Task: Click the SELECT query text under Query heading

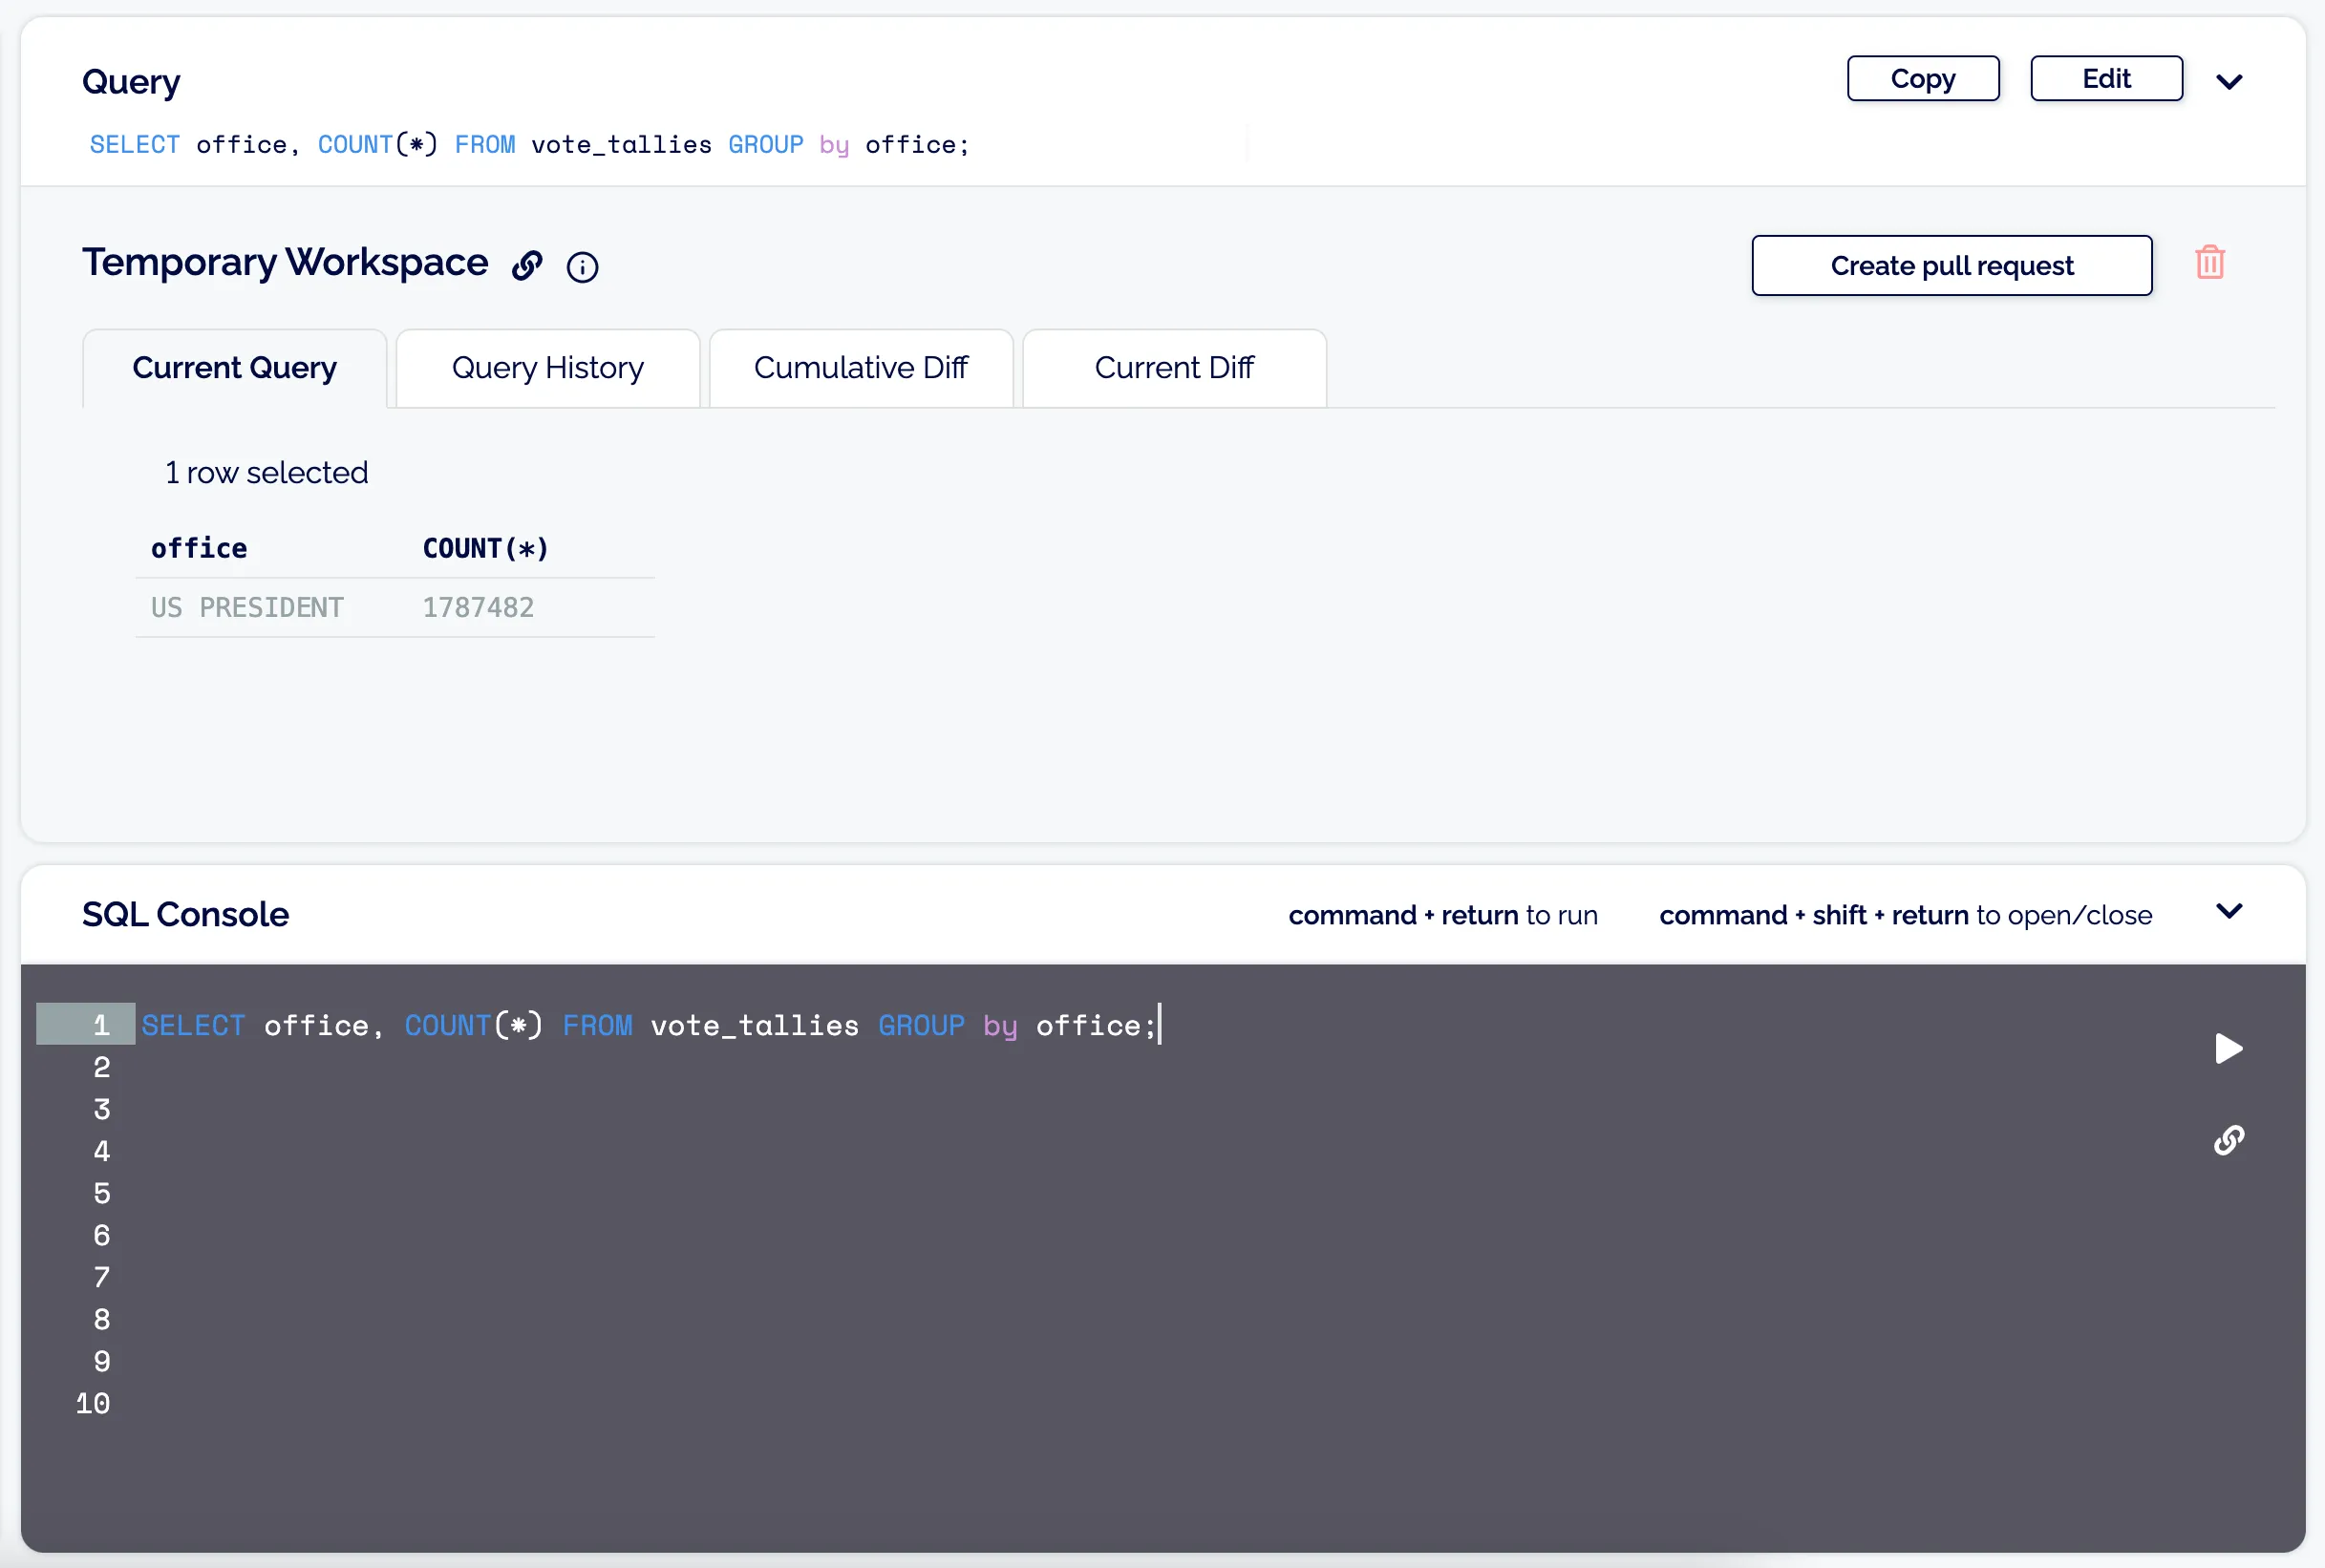Action: pyautogui.click(x=528, y=144)
